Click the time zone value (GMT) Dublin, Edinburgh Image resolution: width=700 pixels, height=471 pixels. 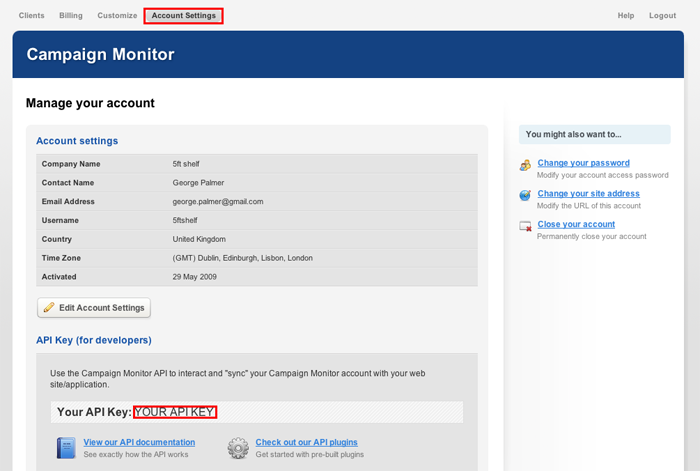click(242, 258)
